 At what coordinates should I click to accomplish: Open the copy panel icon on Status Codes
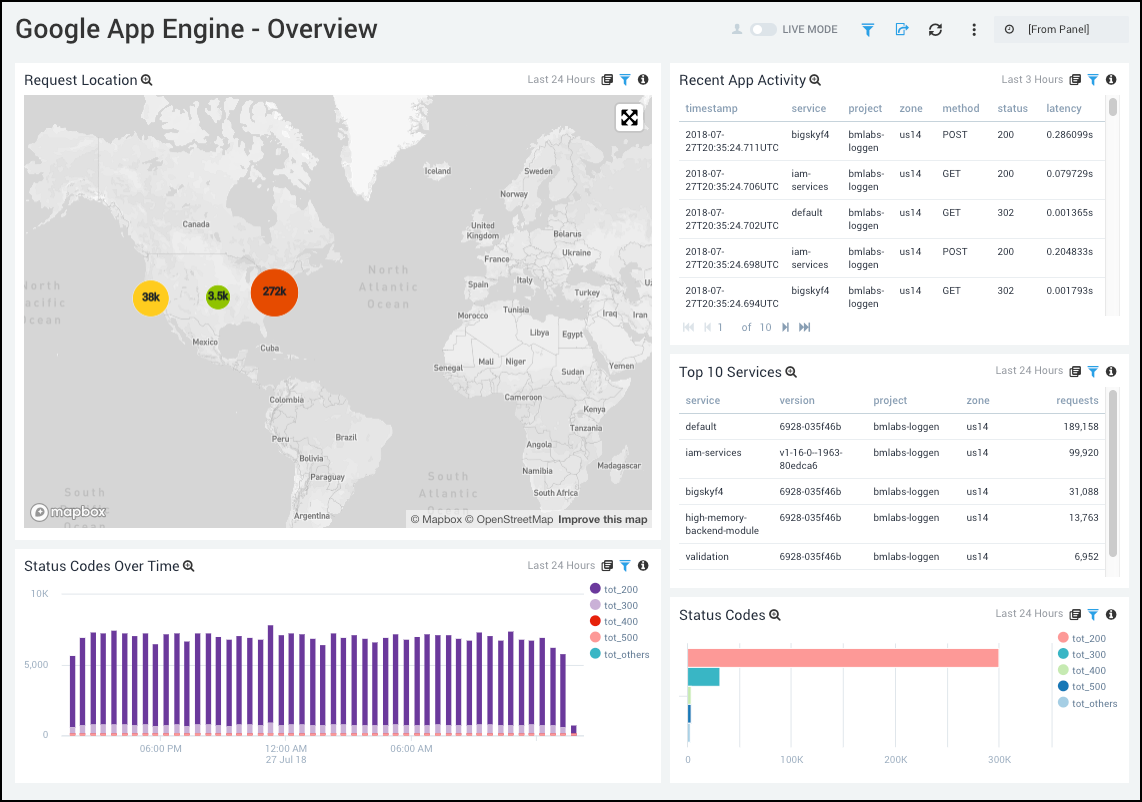1074,614
